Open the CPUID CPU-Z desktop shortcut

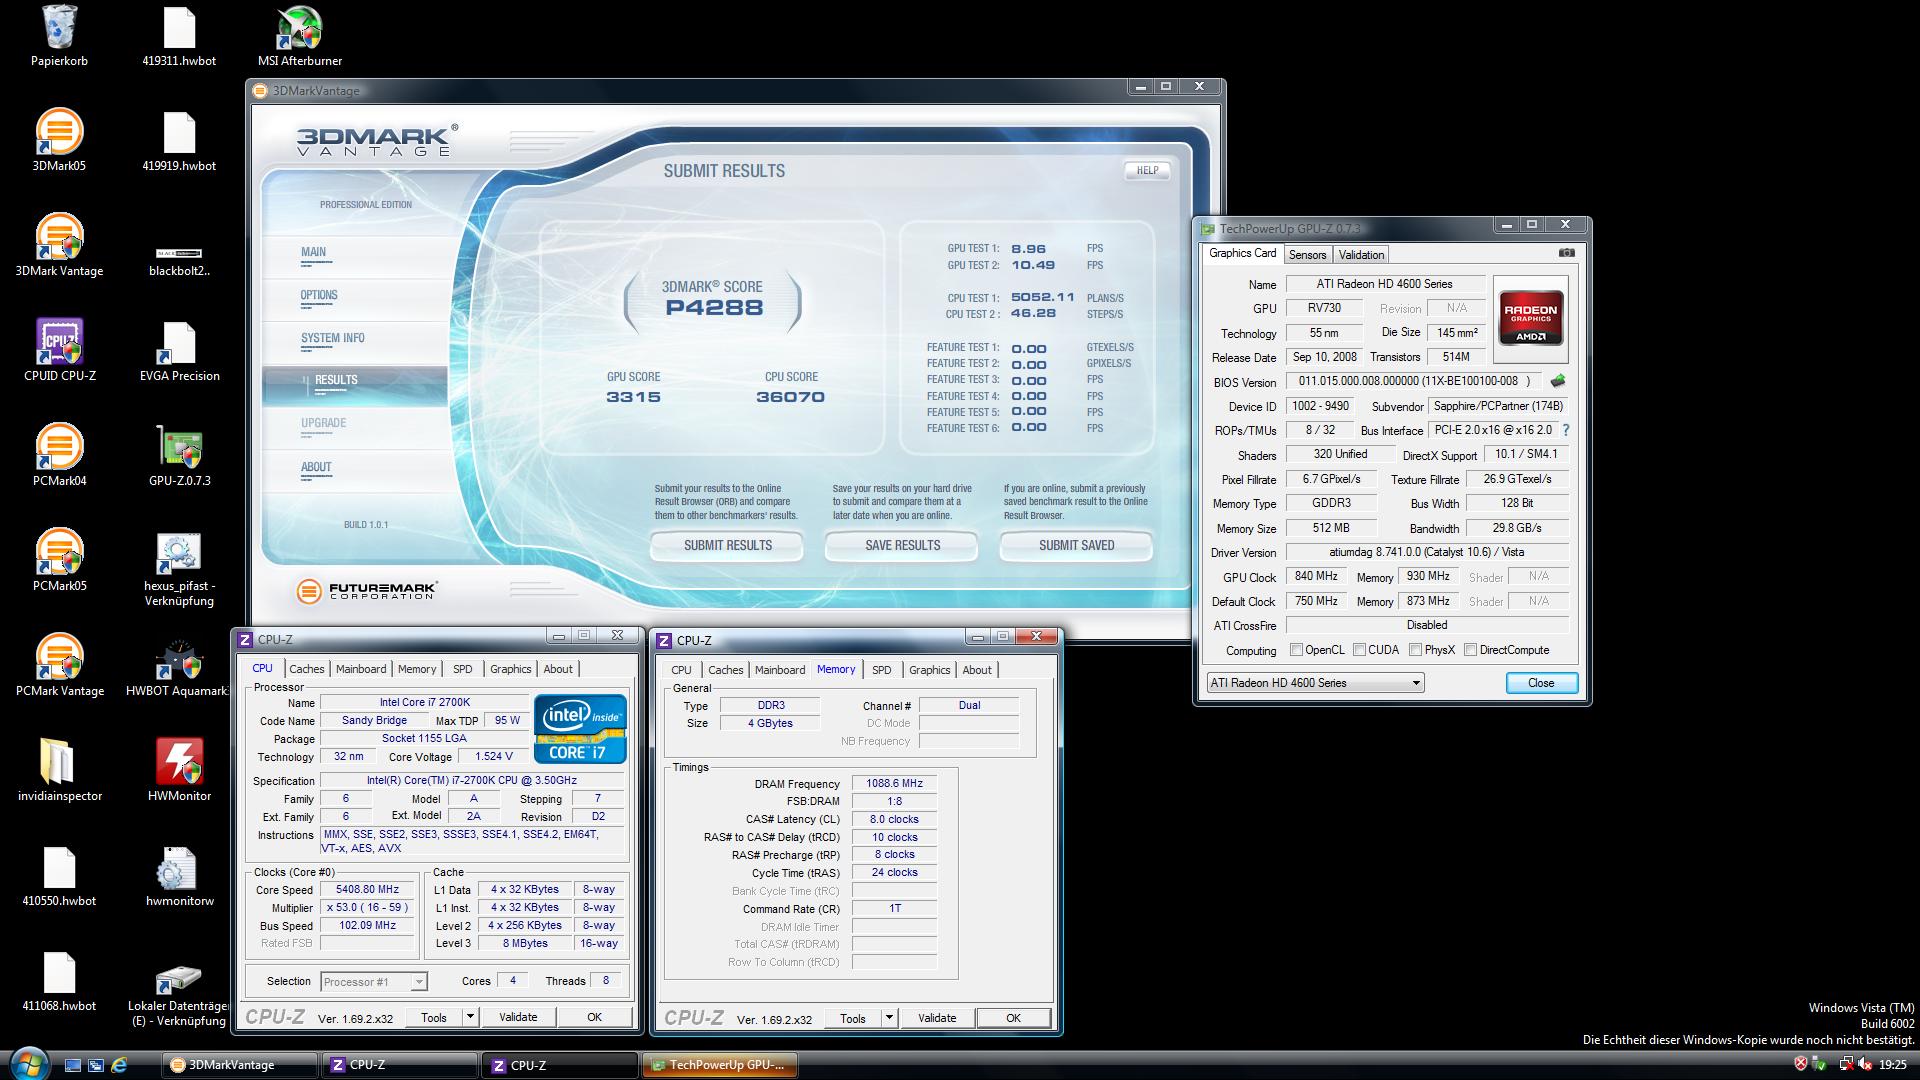[59, 351]
